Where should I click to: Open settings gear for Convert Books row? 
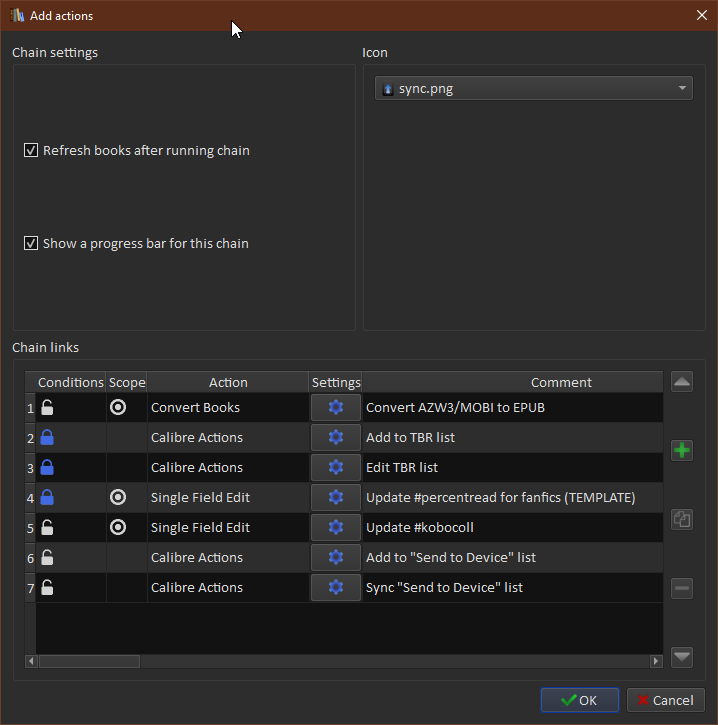tap(336, 407)
